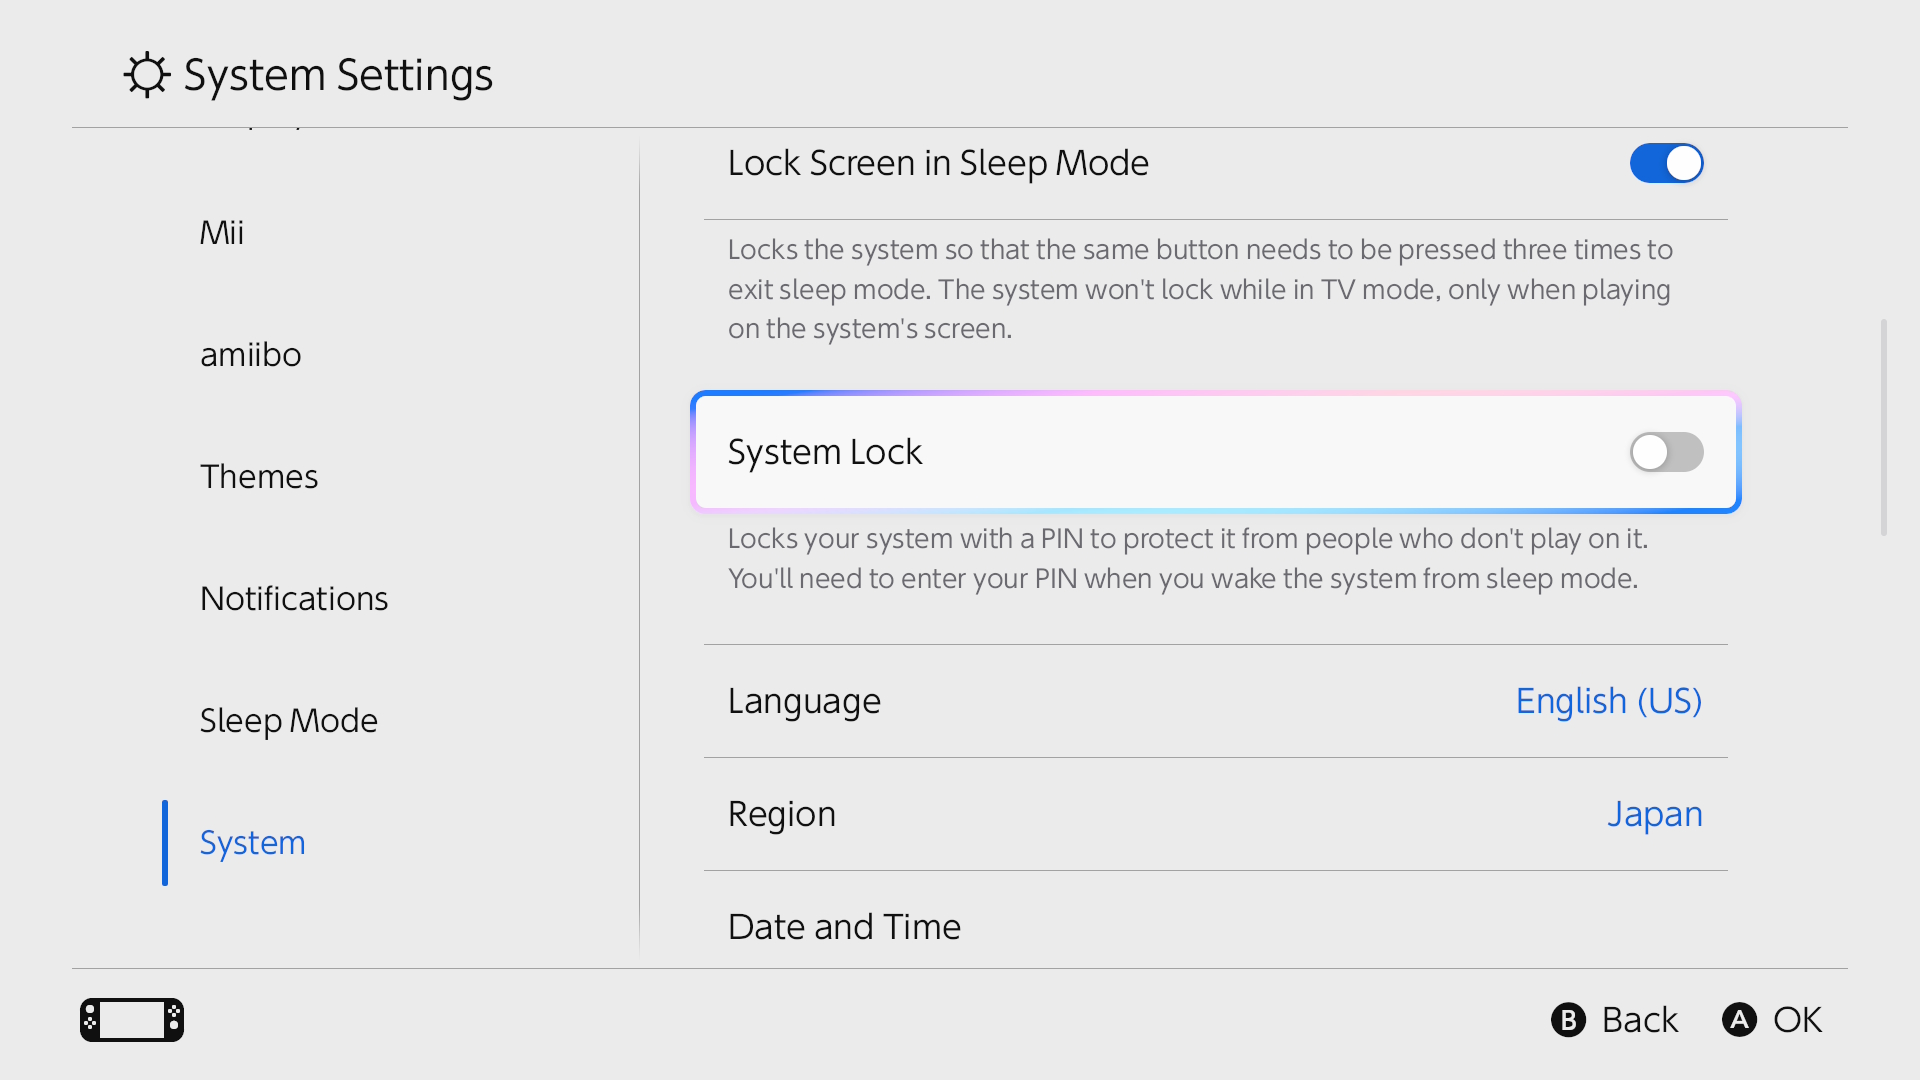Open Sleep Mode settings
Screen dimensions: 1920x1080
[x=288, y=720]
